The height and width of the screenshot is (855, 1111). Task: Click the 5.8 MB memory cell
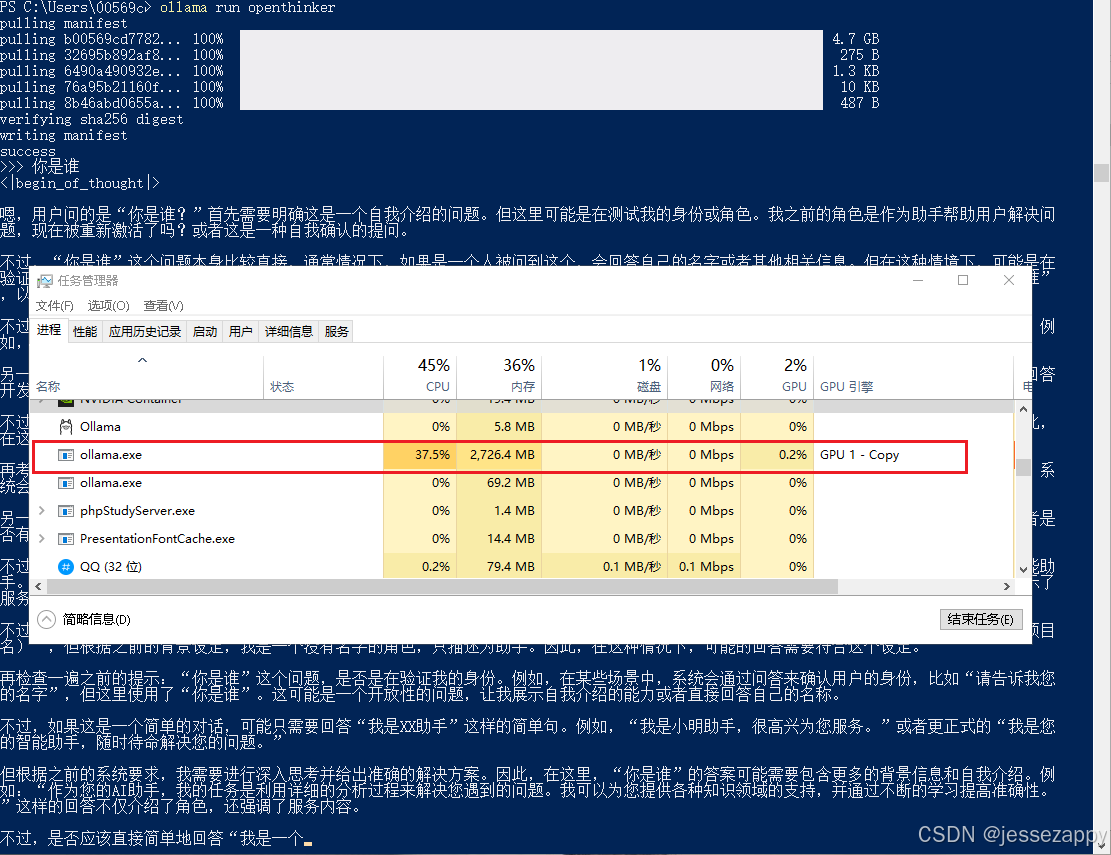coord(499,426)
